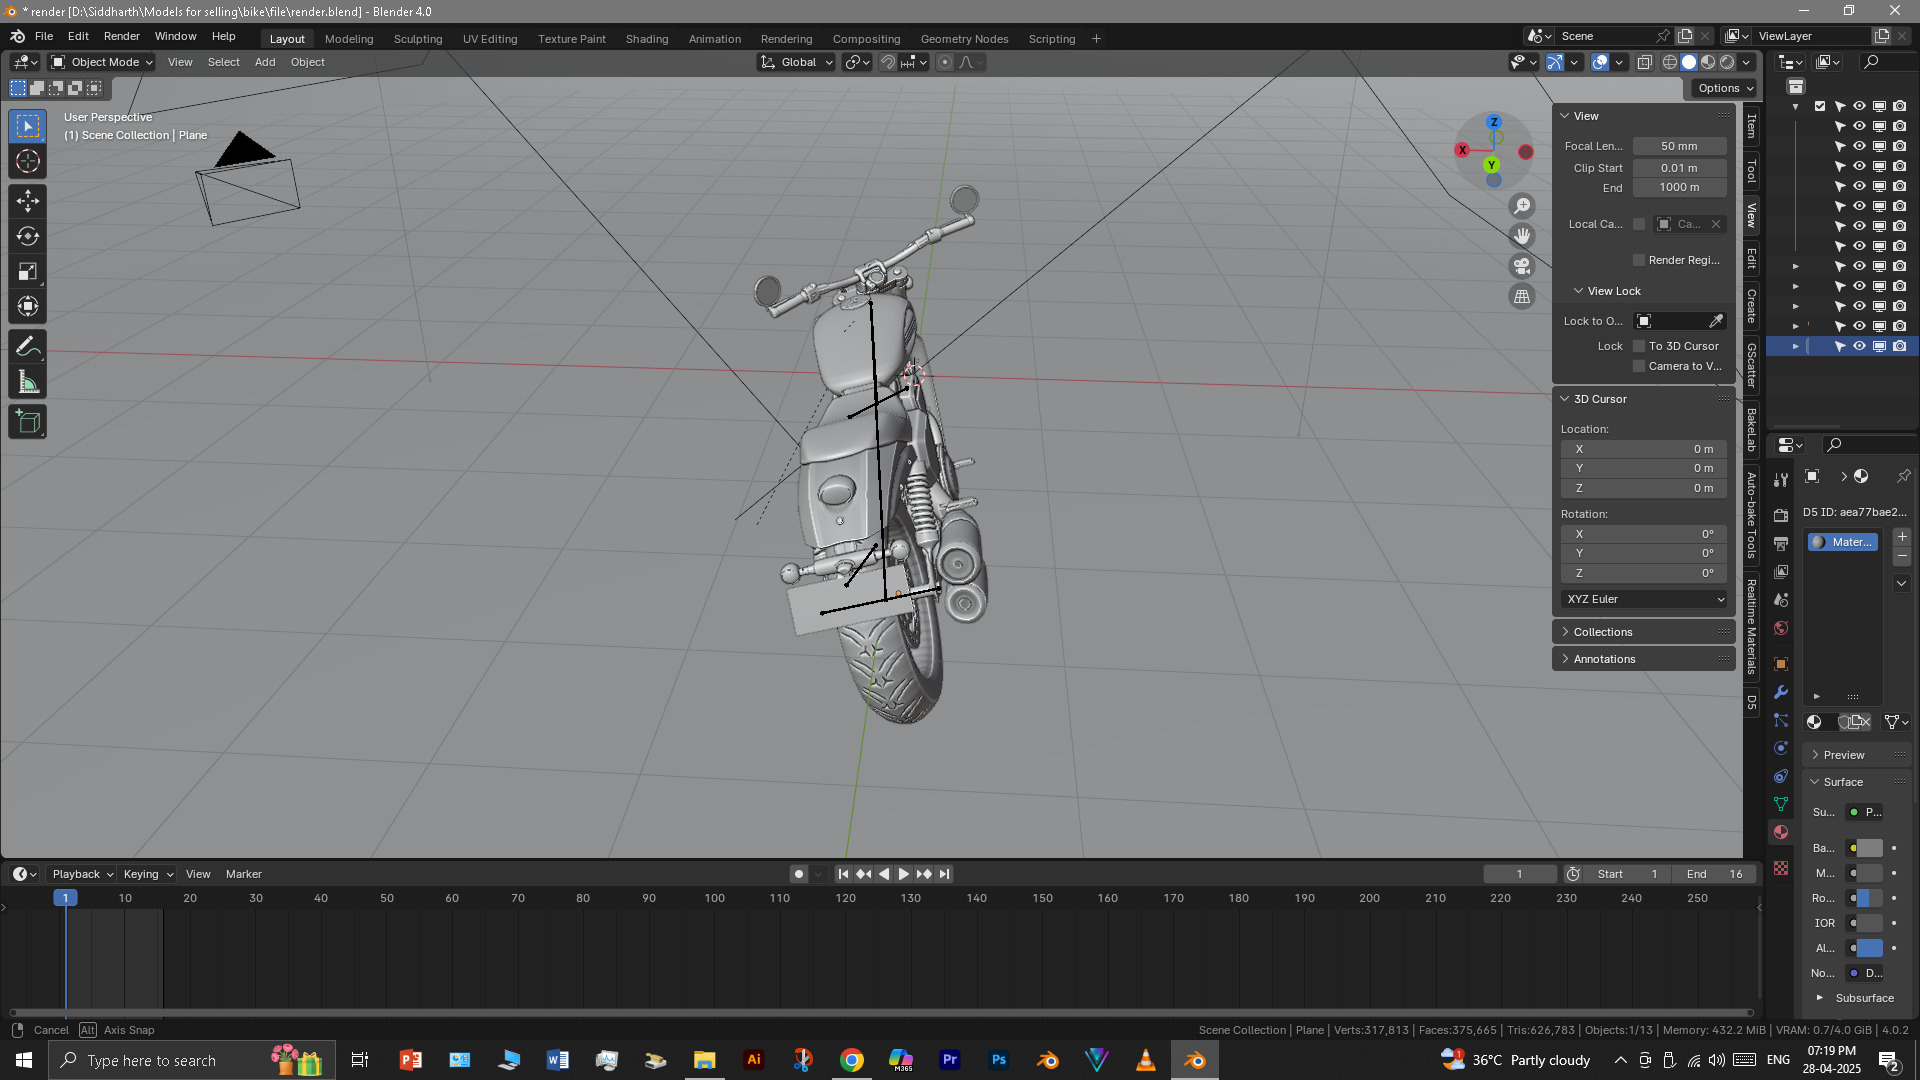Open the Object Mode dropdown

pos(102,62)
